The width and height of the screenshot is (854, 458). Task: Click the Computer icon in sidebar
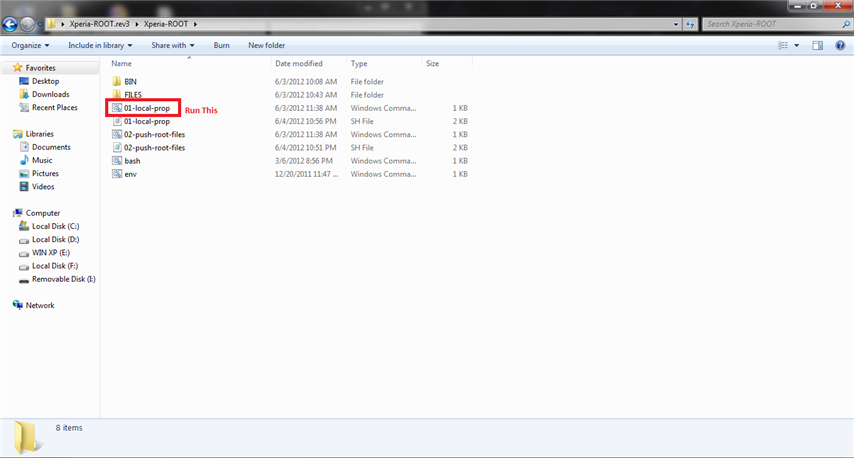click(17, 213)
